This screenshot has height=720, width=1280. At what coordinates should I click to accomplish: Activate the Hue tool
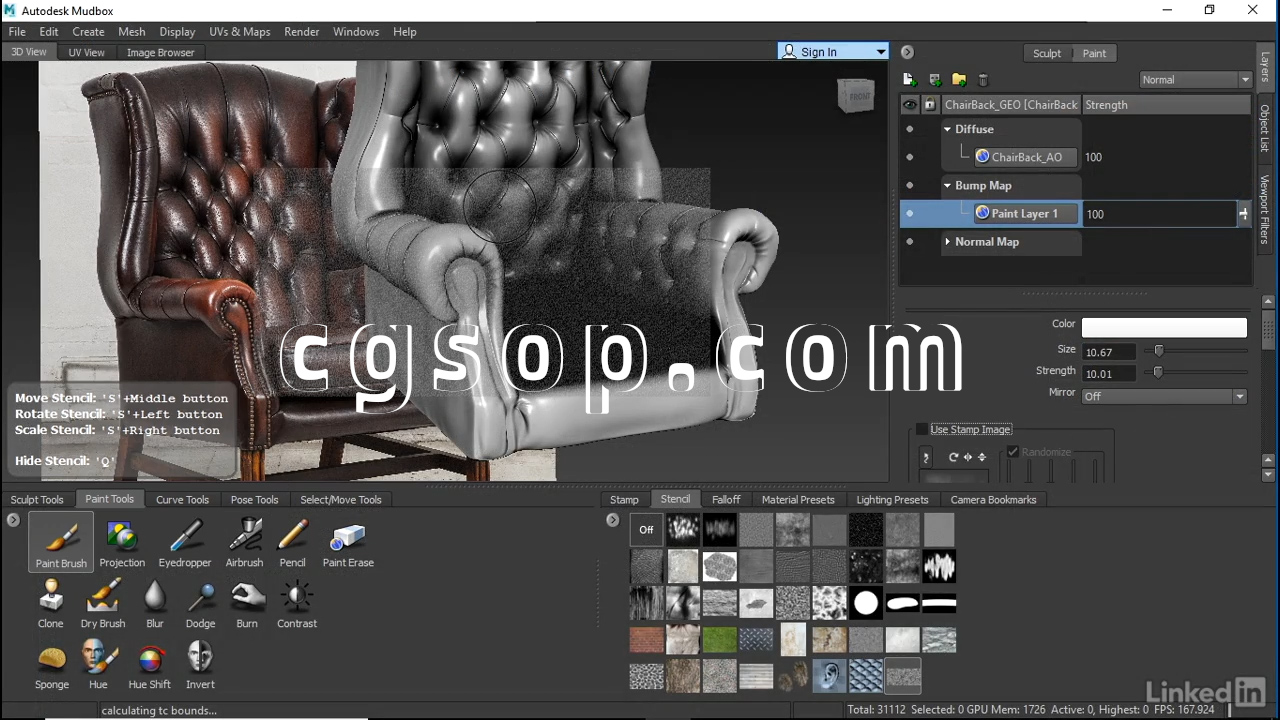[98, 664]
